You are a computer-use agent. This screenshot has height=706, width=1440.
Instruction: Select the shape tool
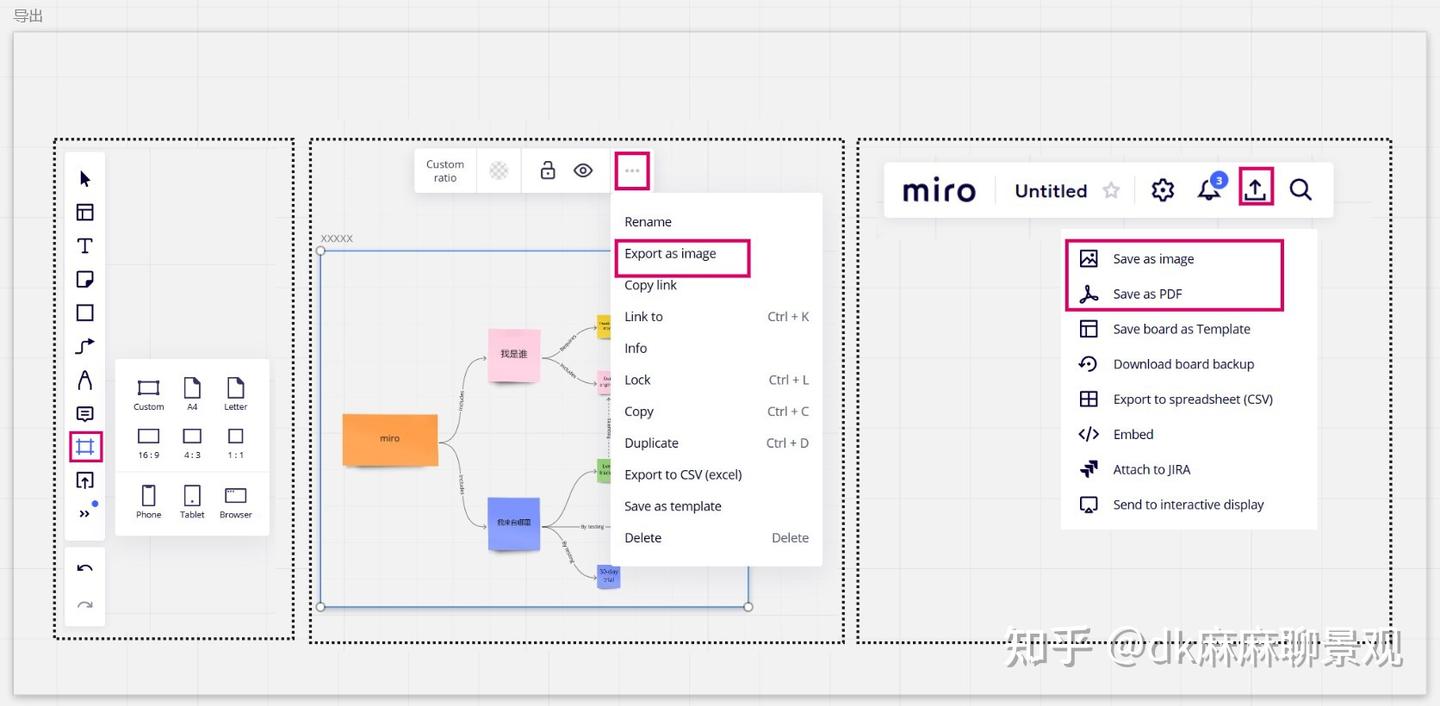point(84,312)
